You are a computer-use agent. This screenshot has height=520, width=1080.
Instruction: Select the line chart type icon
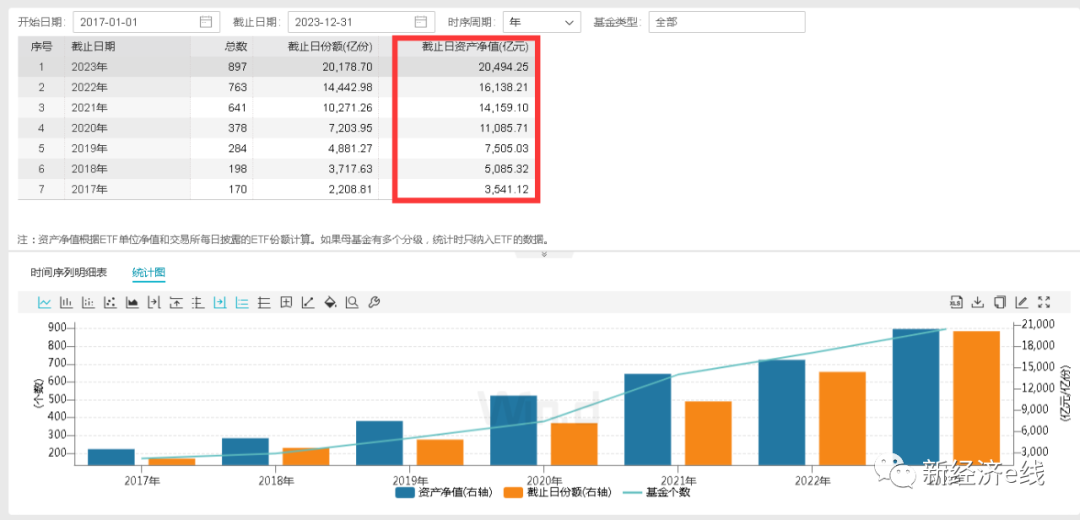pos(44,302)
